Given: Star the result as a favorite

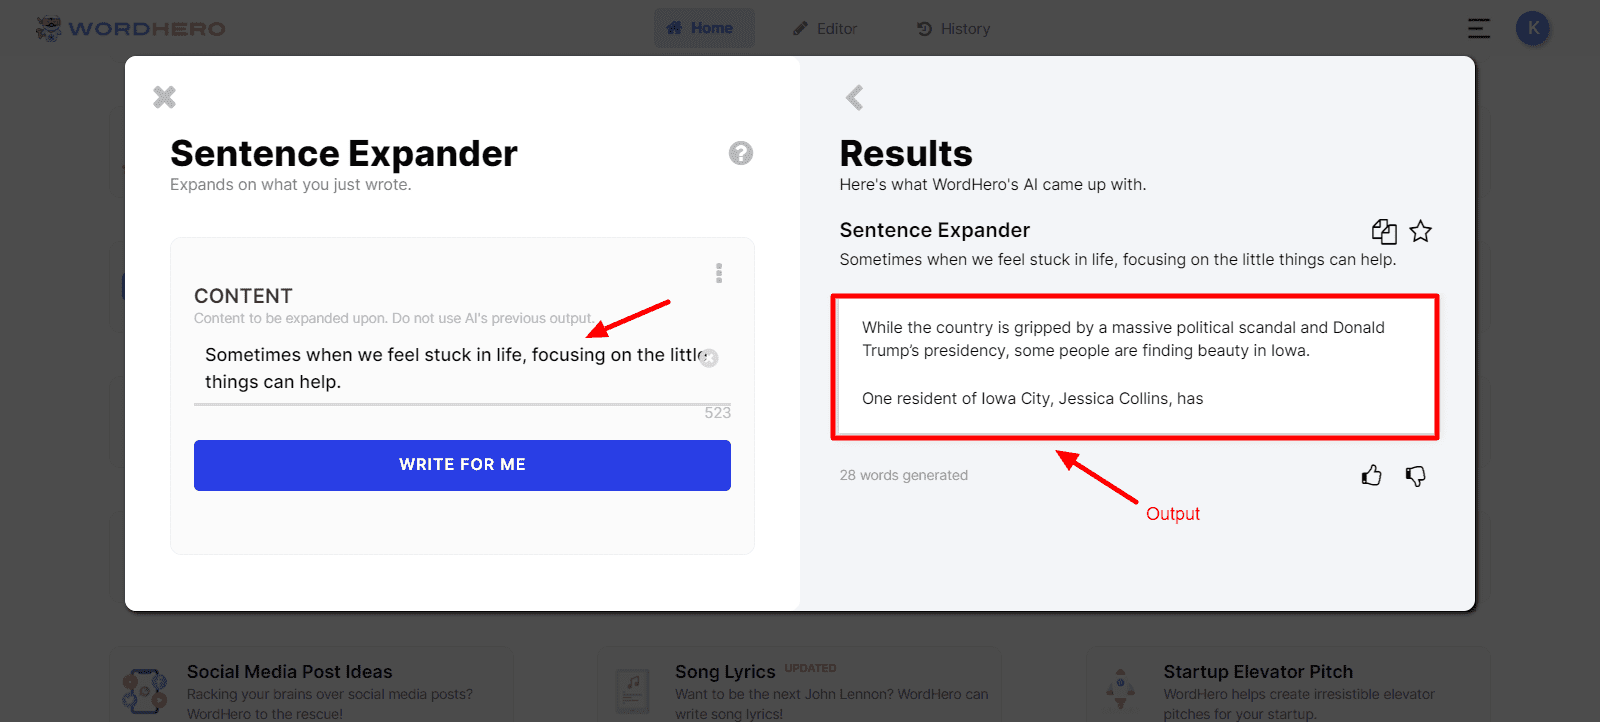Looking at the screenshot, I should [1421, 232].
